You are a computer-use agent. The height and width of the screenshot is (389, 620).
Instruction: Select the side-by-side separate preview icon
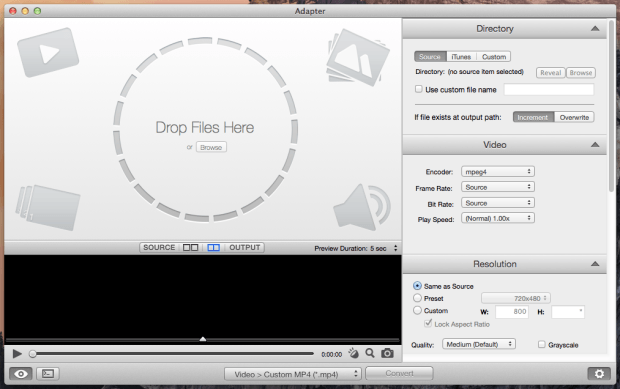(x=190, y=247)
